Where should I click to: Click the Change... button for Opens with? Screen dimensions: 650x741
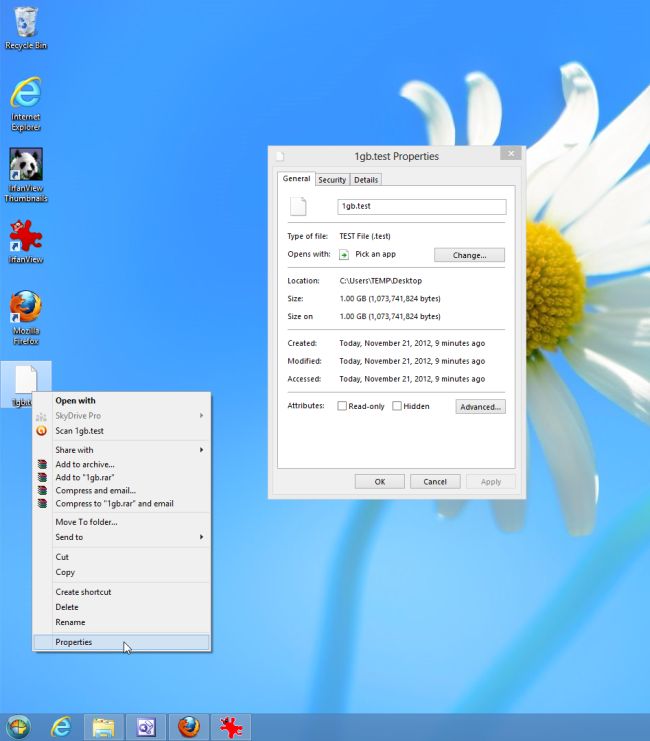point(469,255)
